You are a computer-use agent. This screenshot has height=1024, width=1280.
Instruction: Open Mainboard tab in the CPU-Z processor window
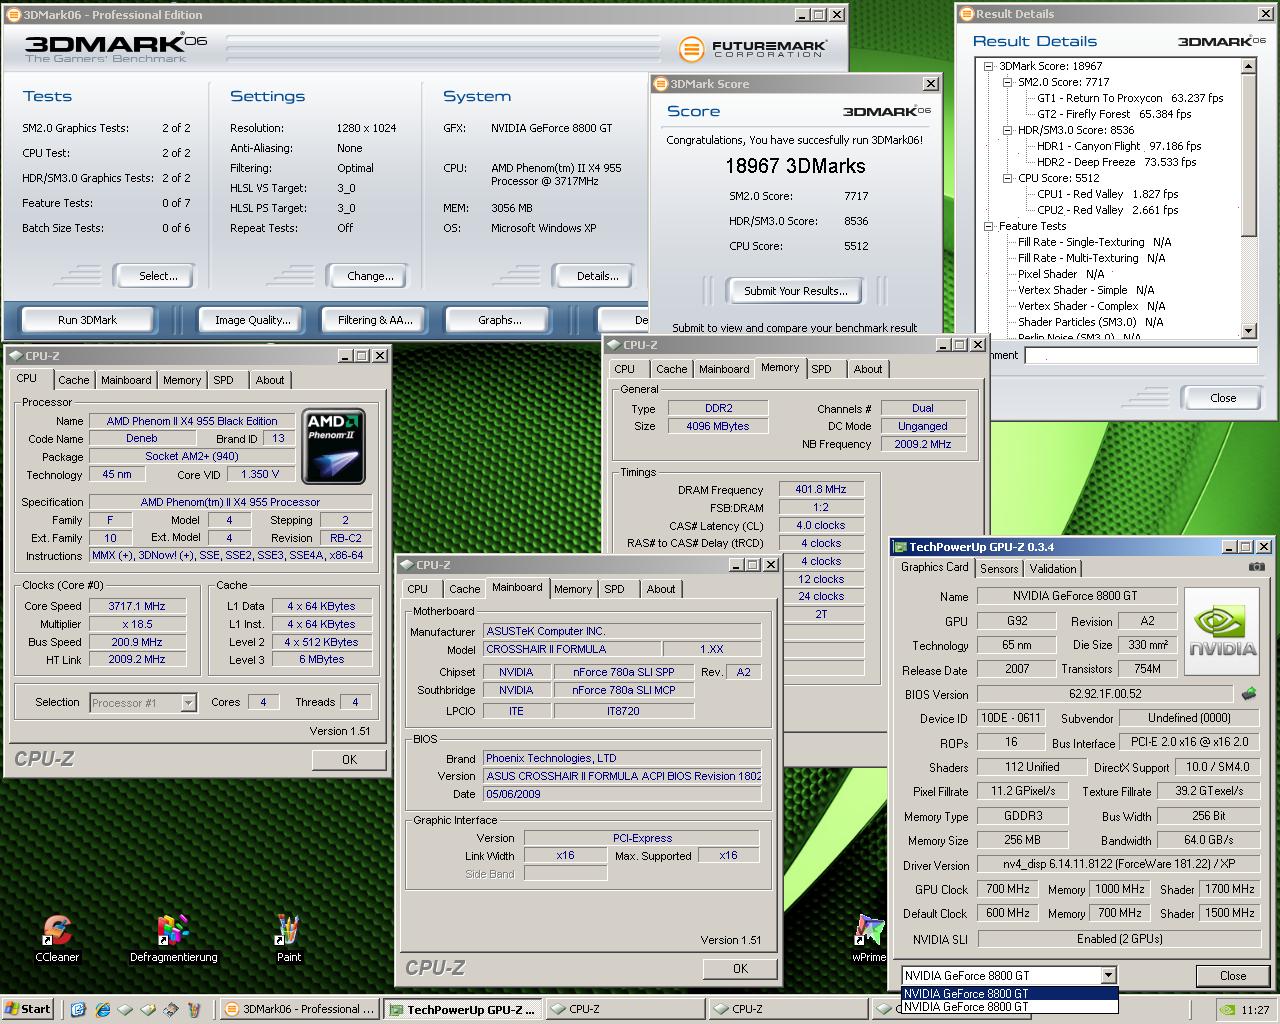click(x=126, y=380)
